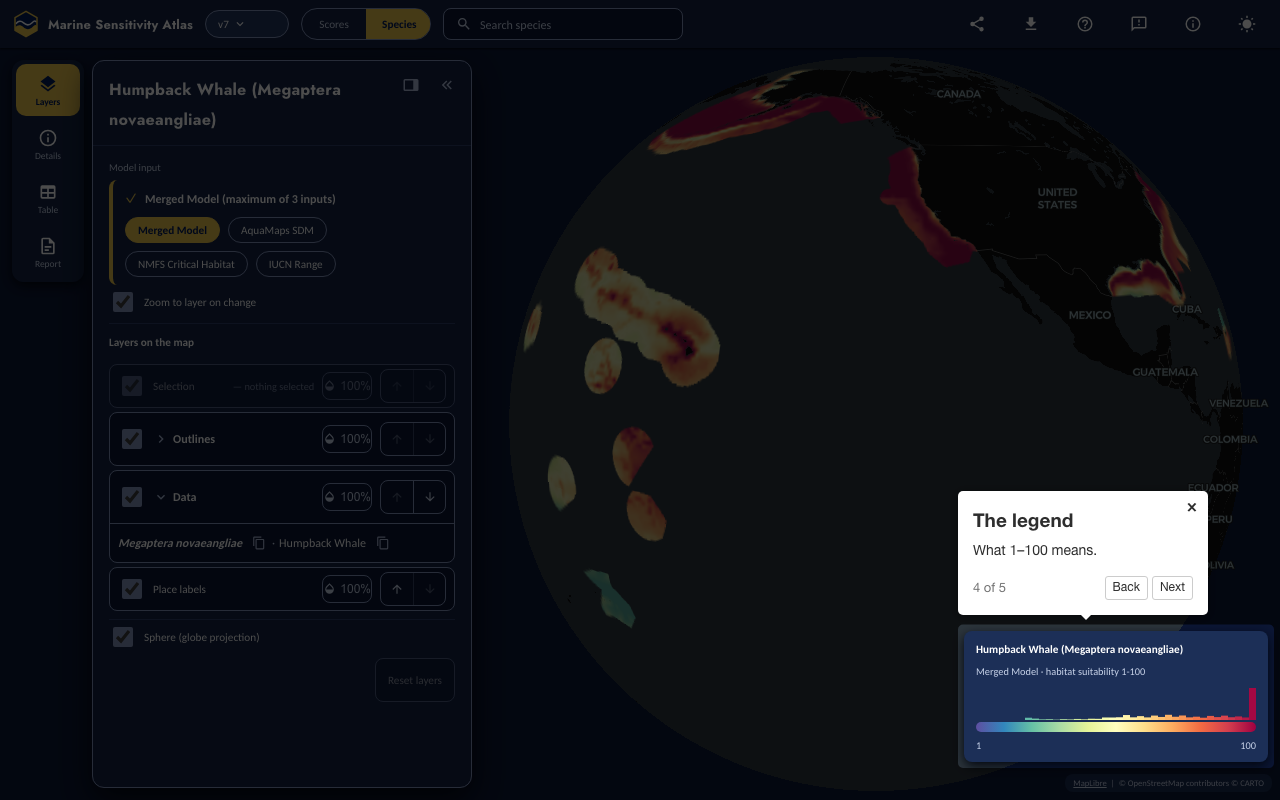
Task: Select NMFS Critical Habitat input
Action: click(186, 264)
